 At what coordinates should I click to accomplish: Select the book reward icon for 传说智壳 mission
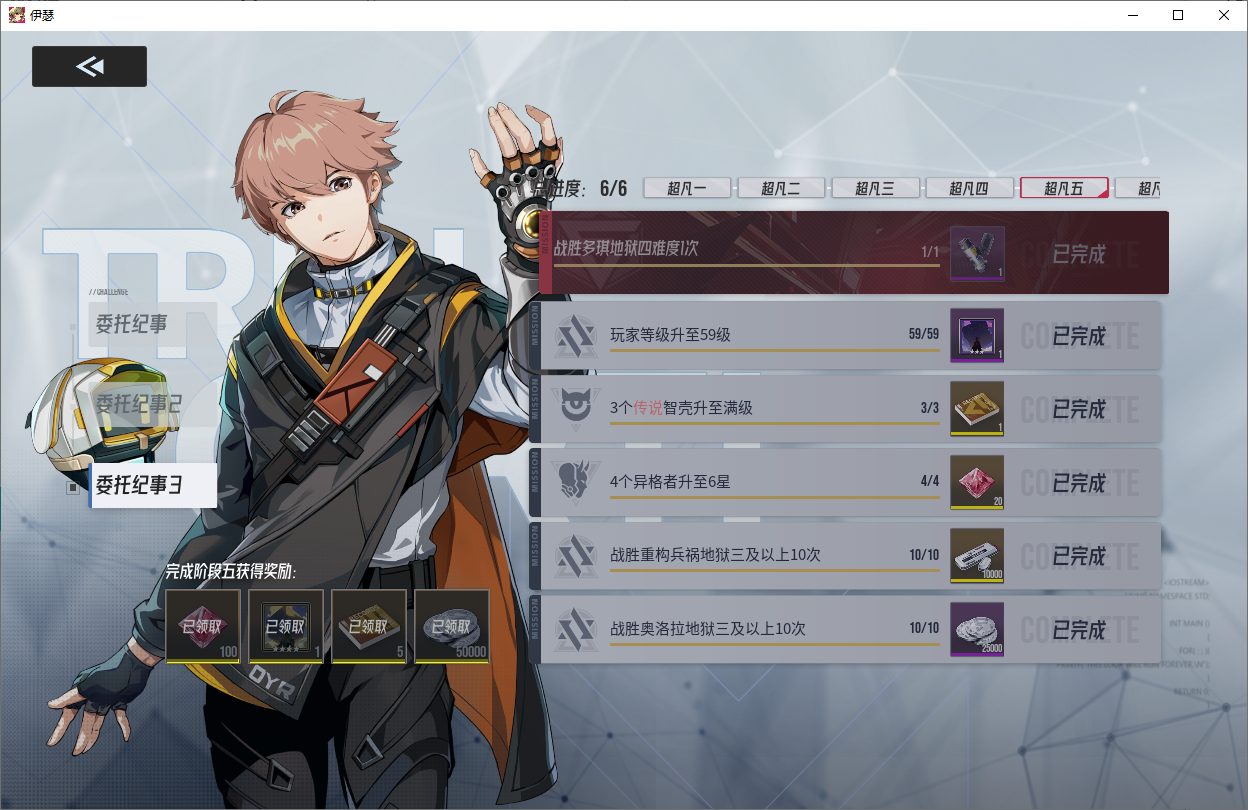pyautogui.click(x=977, y=408)
